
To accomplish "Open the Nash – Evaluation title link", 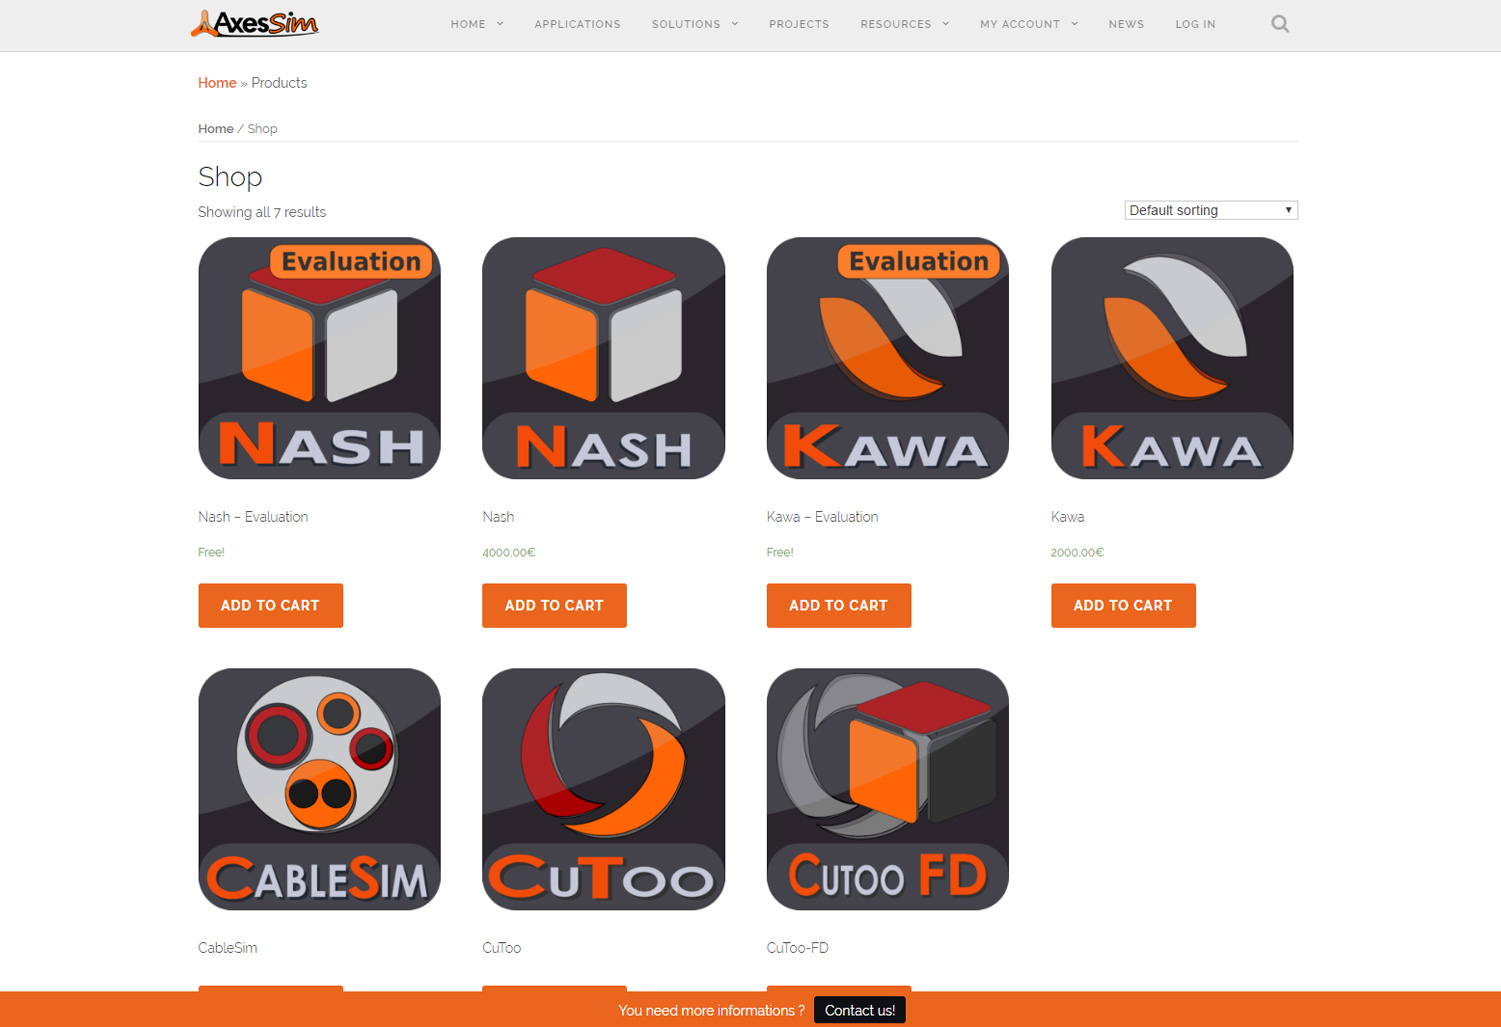I will tap(253, 517).
